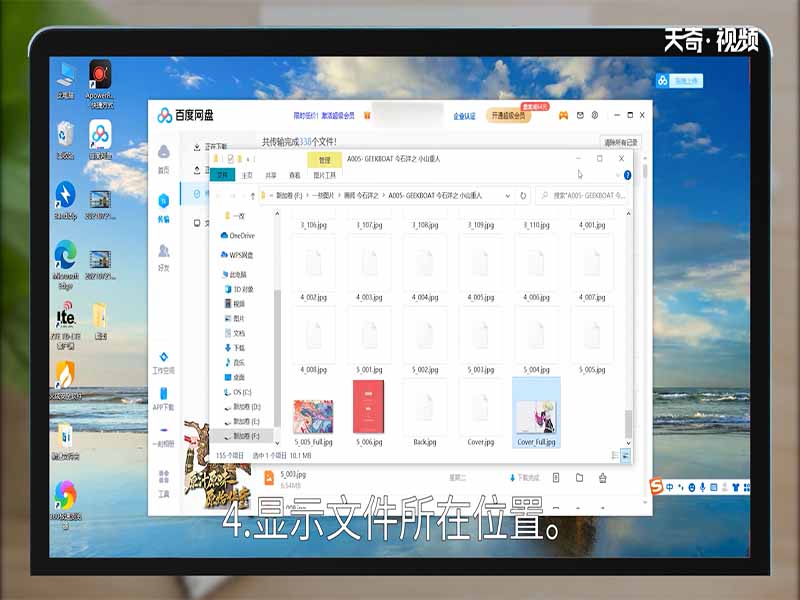Click the messages icon in Baidu Netdisk title bar
The height and width of the screenshot is (600, 800).
(580, 114)
